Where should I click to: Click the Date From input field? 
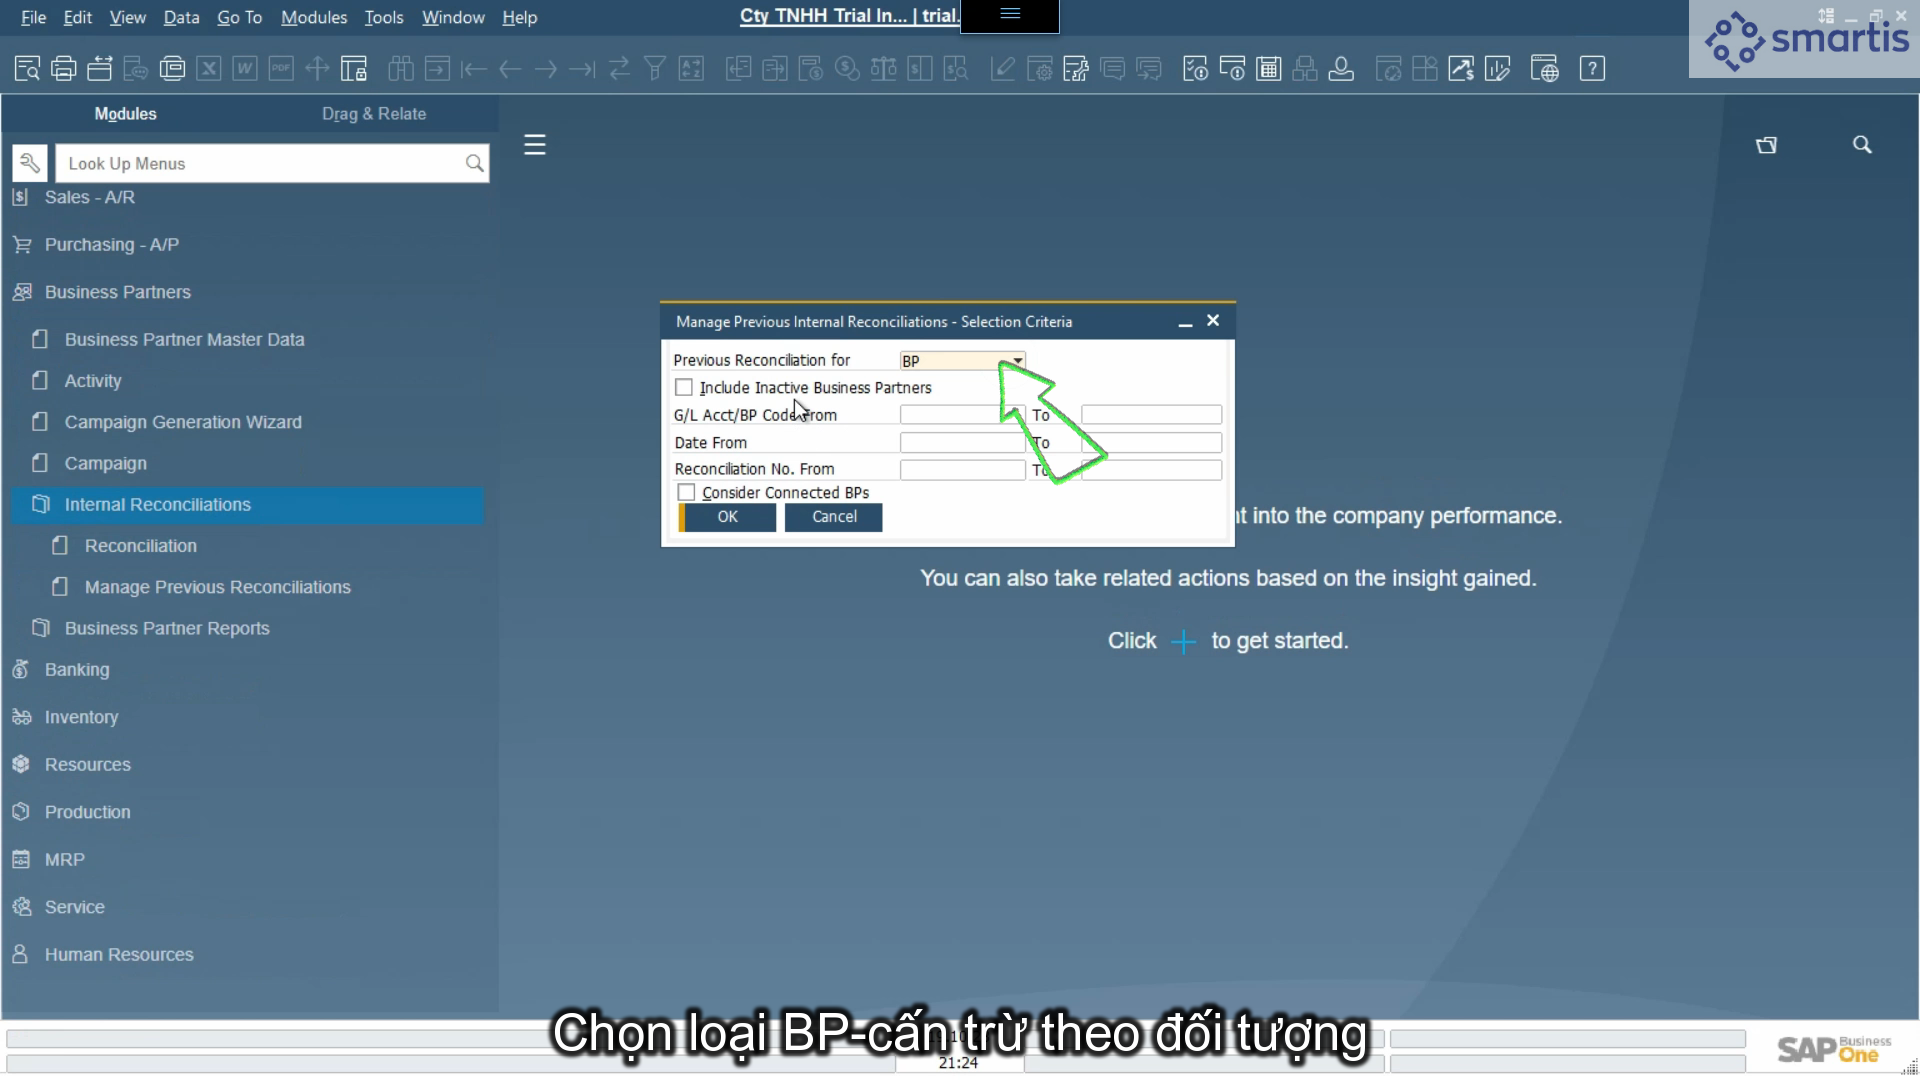(x=959, y=442)
